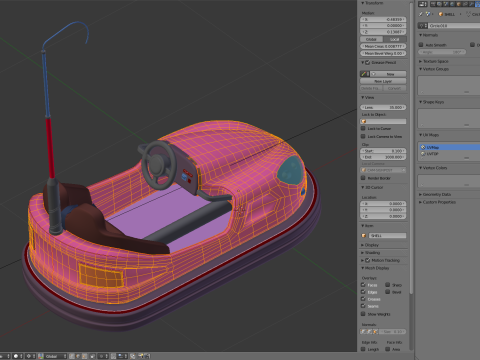Uncheck the Edges overlay checkbox
The image size is (480, 360).
(x=363, y=292)
